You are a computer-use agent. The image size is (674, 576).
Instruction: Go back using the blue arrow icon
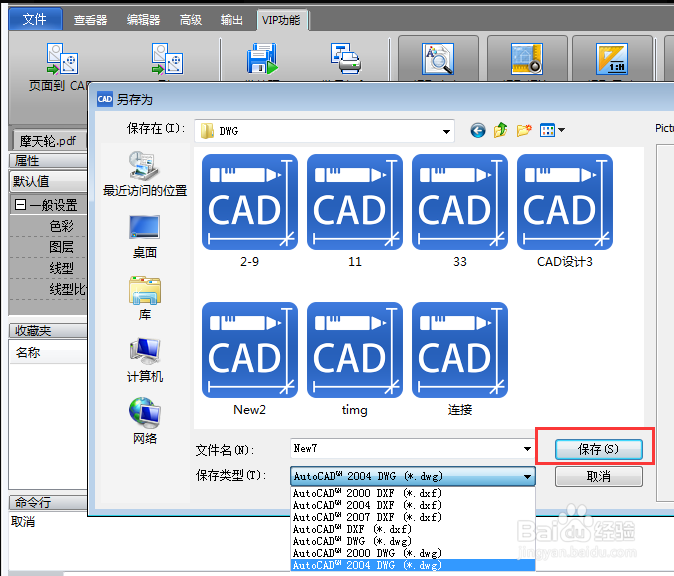478,130
